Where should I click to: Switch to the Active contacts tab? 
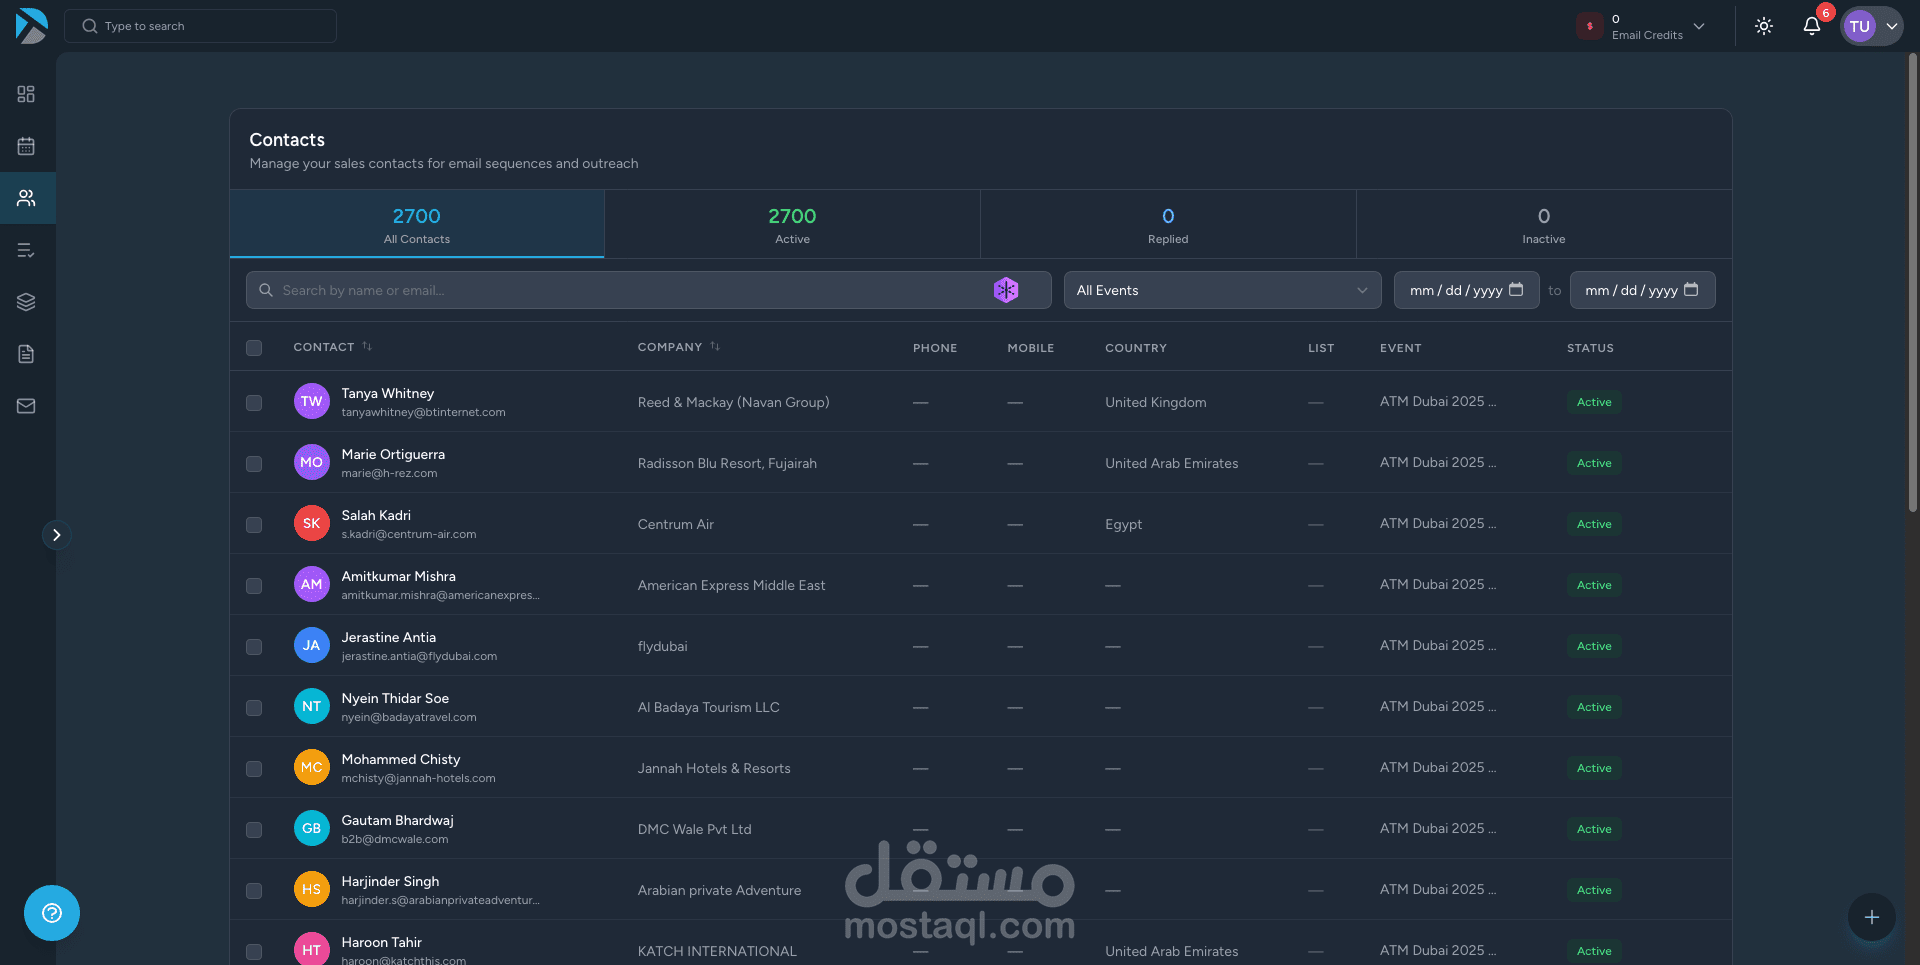(x=792, y=225)
